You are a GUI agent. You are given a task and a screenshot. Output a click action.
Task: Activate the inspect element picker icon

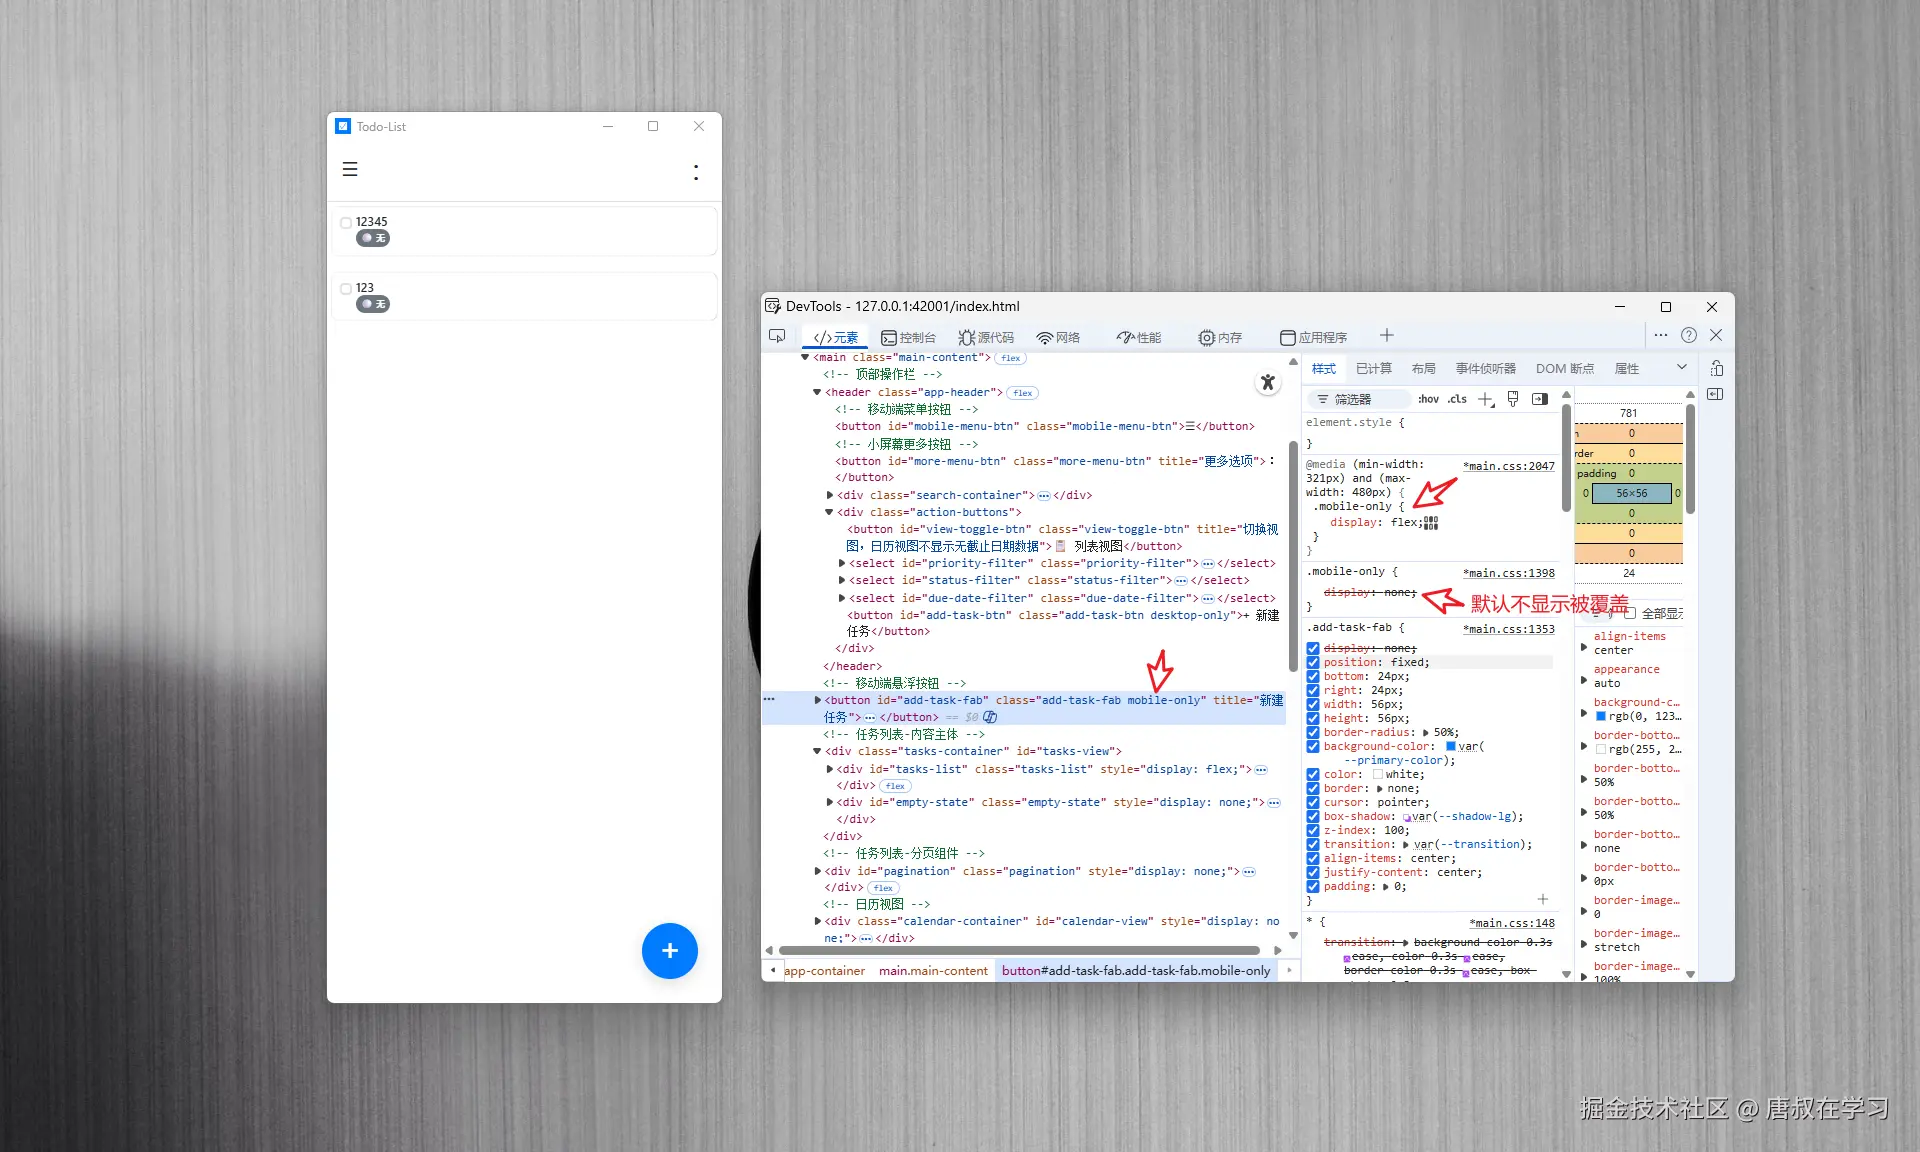click(777, 337)
